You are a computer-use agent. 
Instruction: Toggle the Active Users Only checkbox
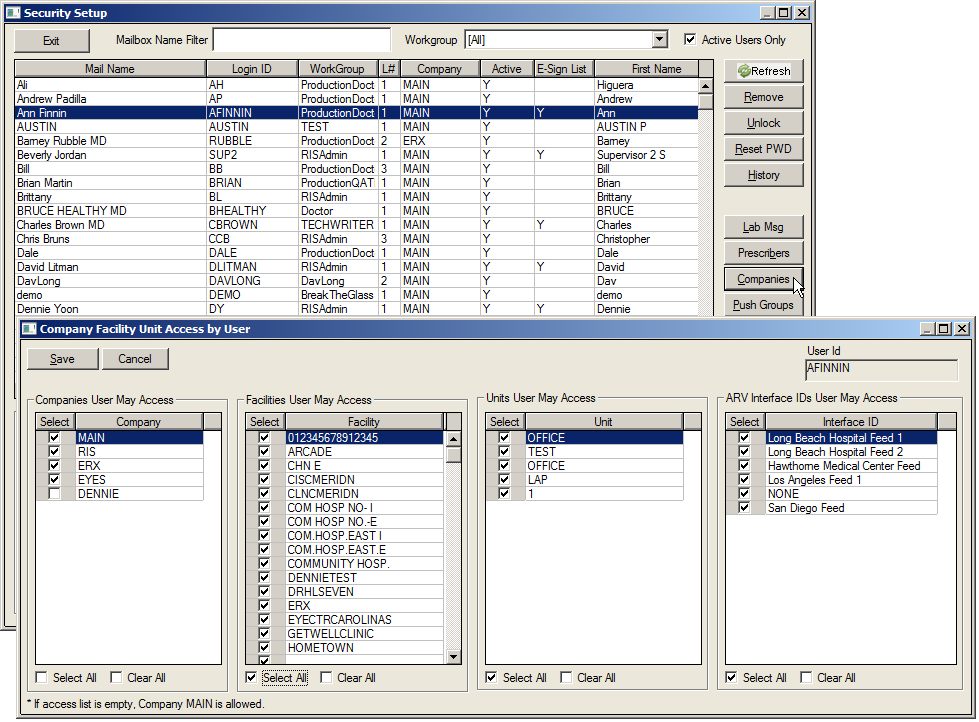point(690,40)
